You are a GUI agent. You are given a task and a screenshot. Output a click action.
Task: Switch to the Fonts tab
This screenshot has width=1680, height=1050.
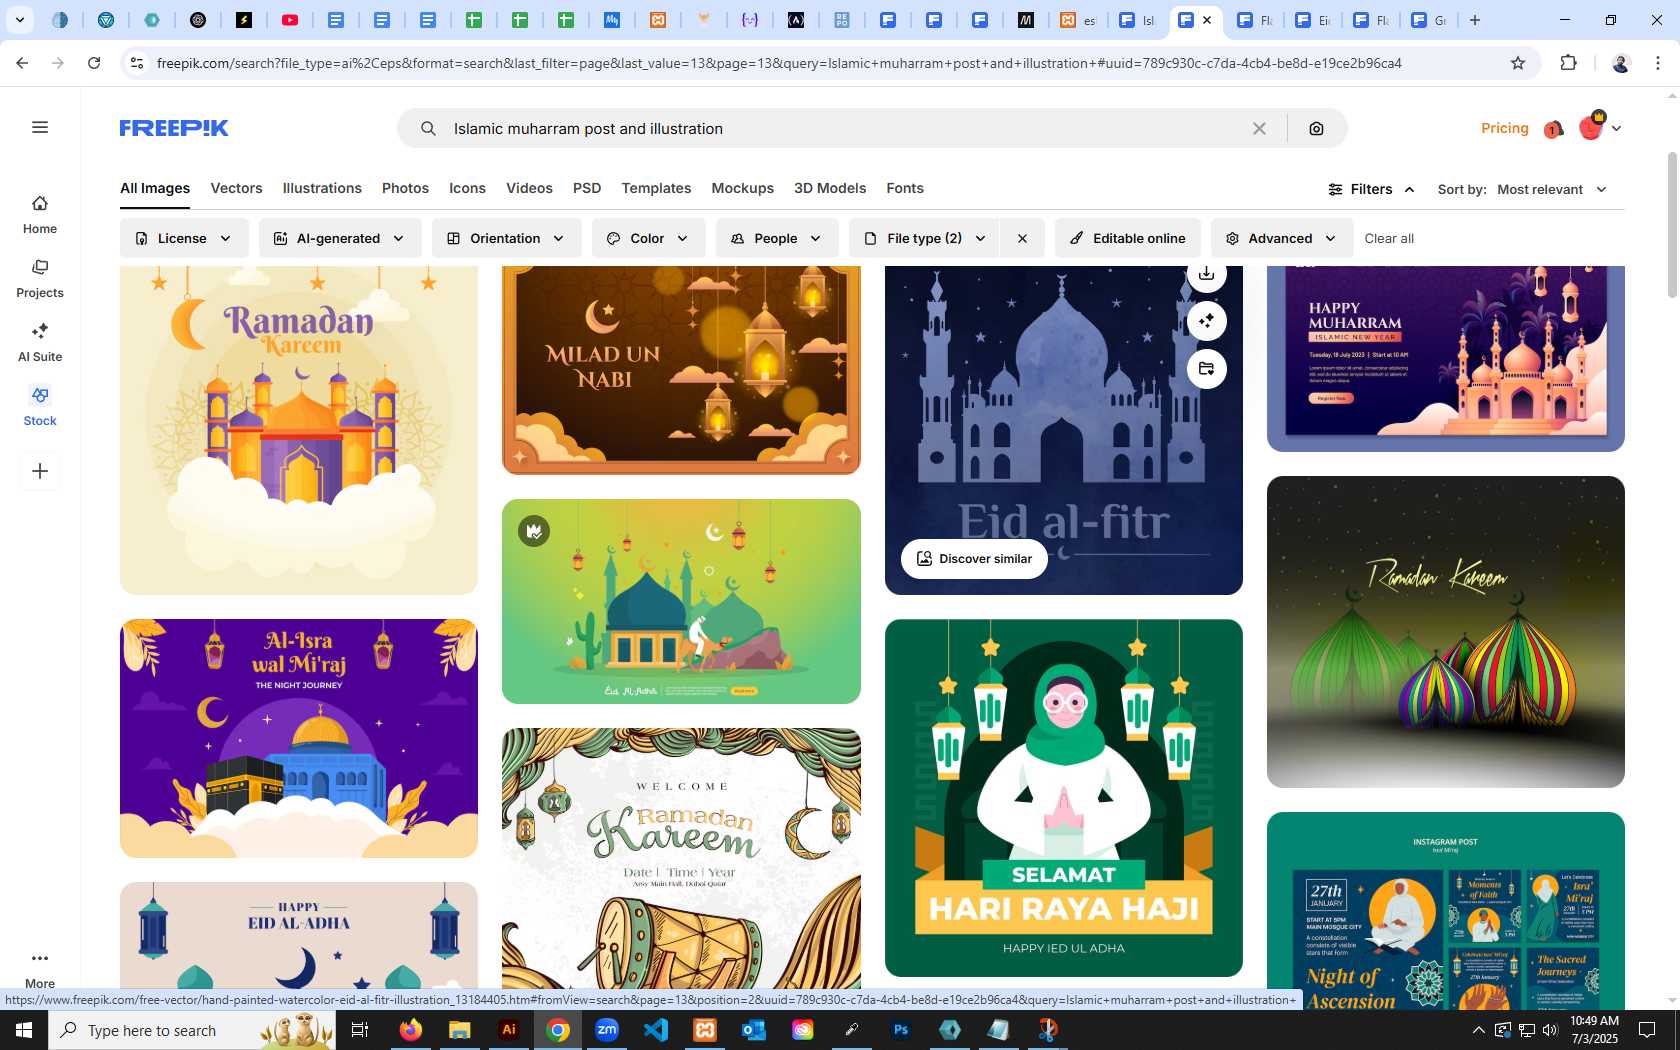(905, 188)
